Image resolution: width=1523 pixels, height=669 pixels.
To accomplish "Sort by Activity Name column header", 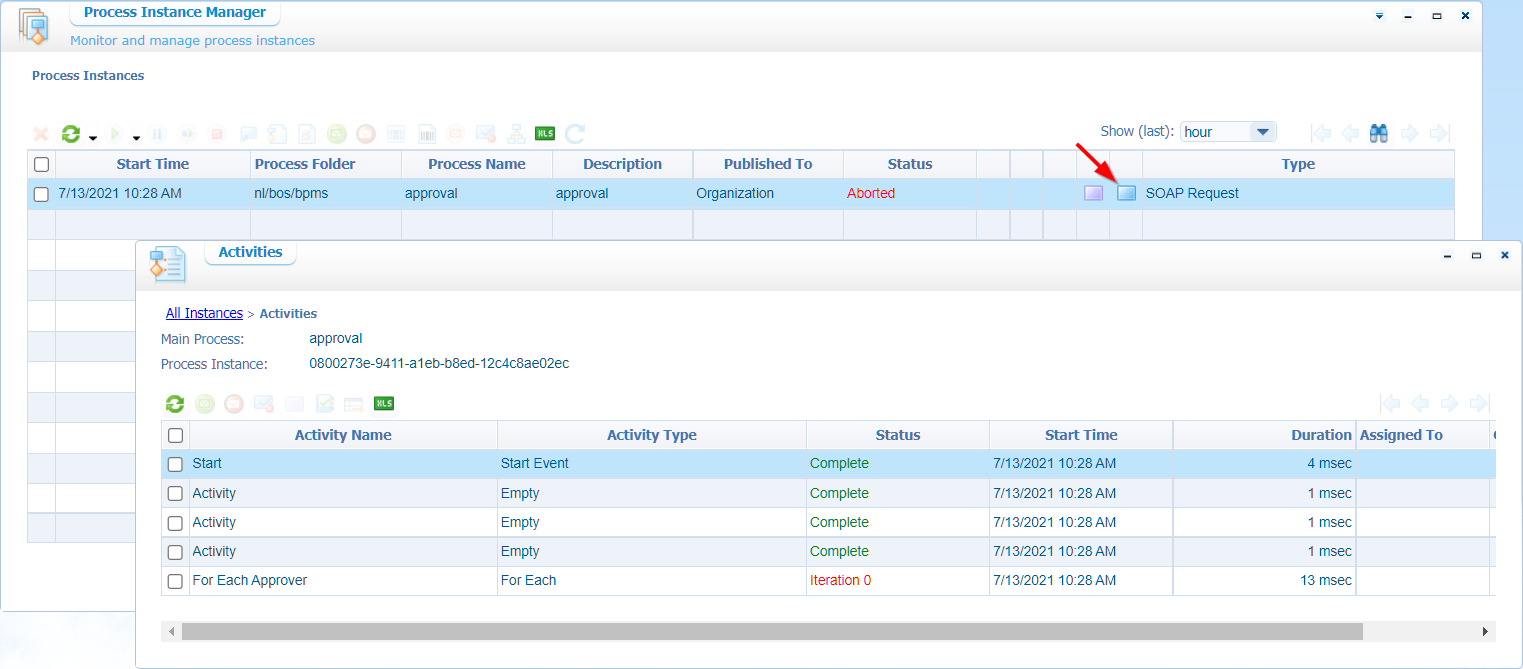I will click(343, 435).
